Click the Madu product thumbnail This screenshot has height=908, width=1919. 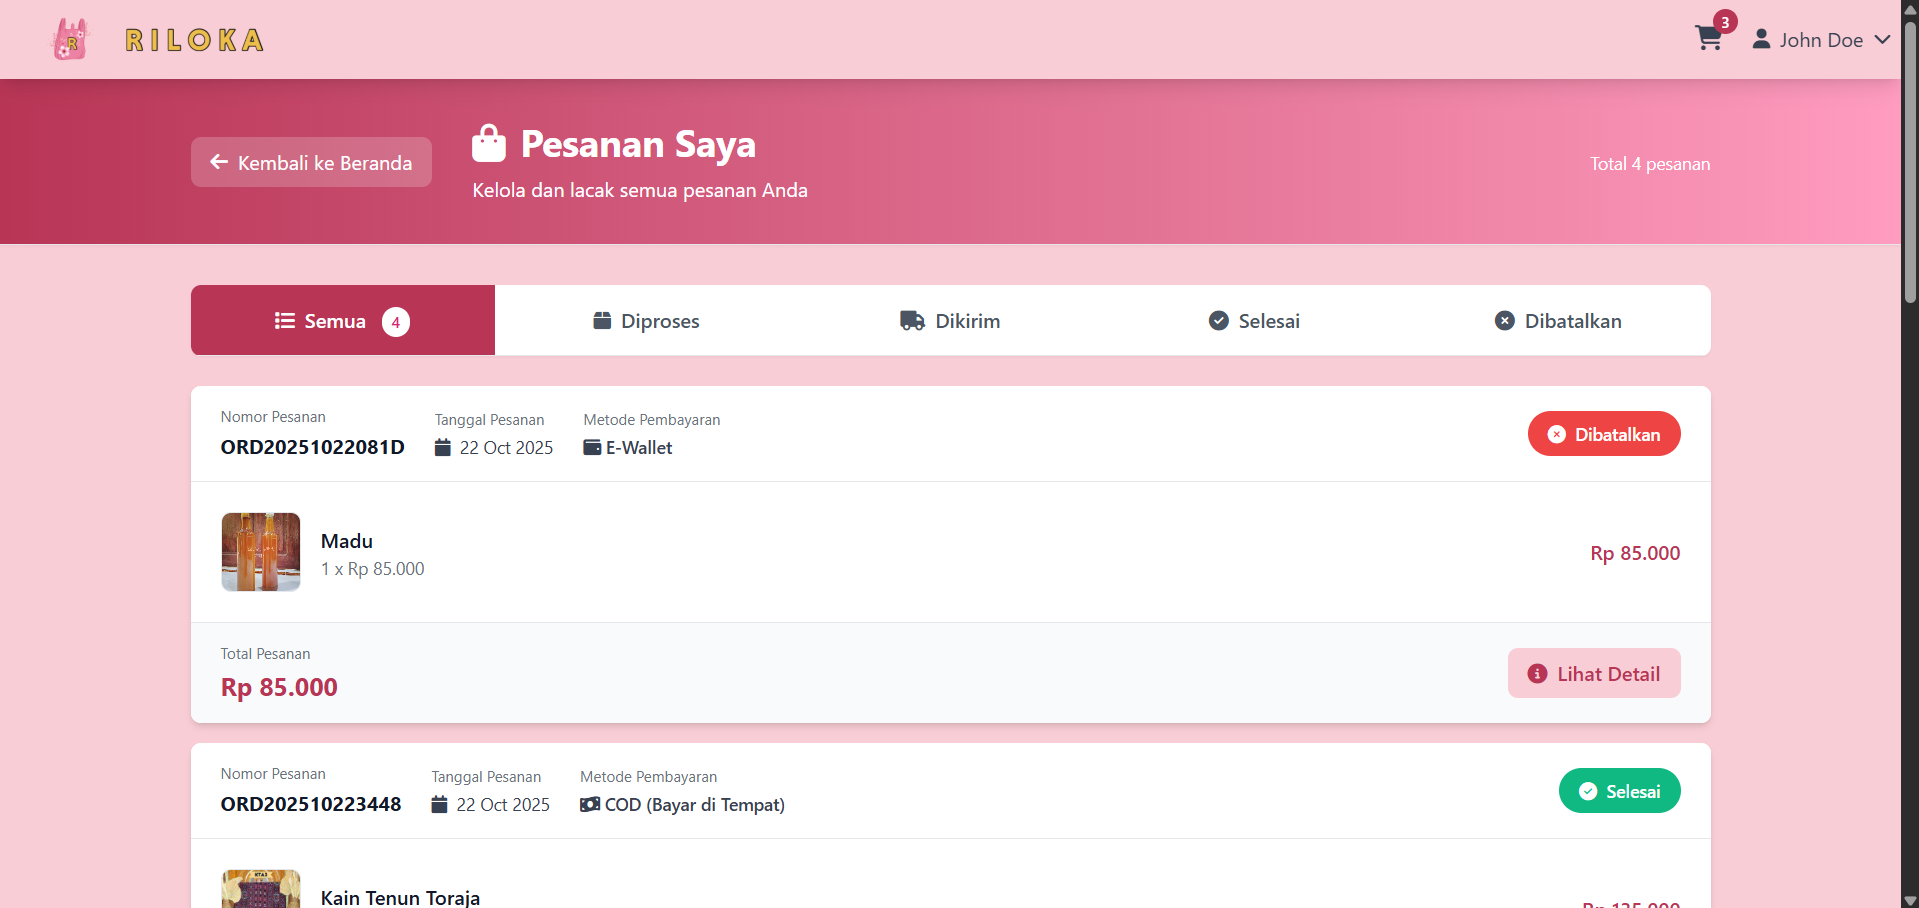261,552
